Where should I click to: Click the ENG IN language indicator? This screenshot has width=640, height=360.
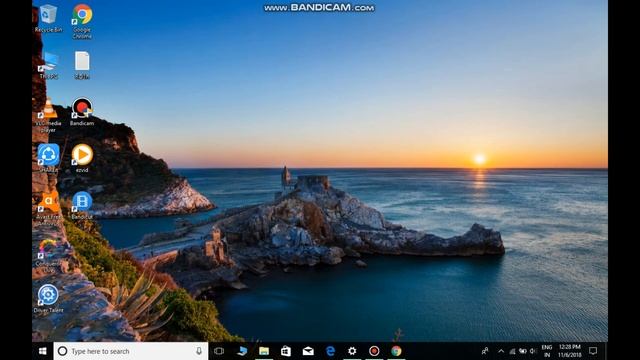click(x=547, y=351)
